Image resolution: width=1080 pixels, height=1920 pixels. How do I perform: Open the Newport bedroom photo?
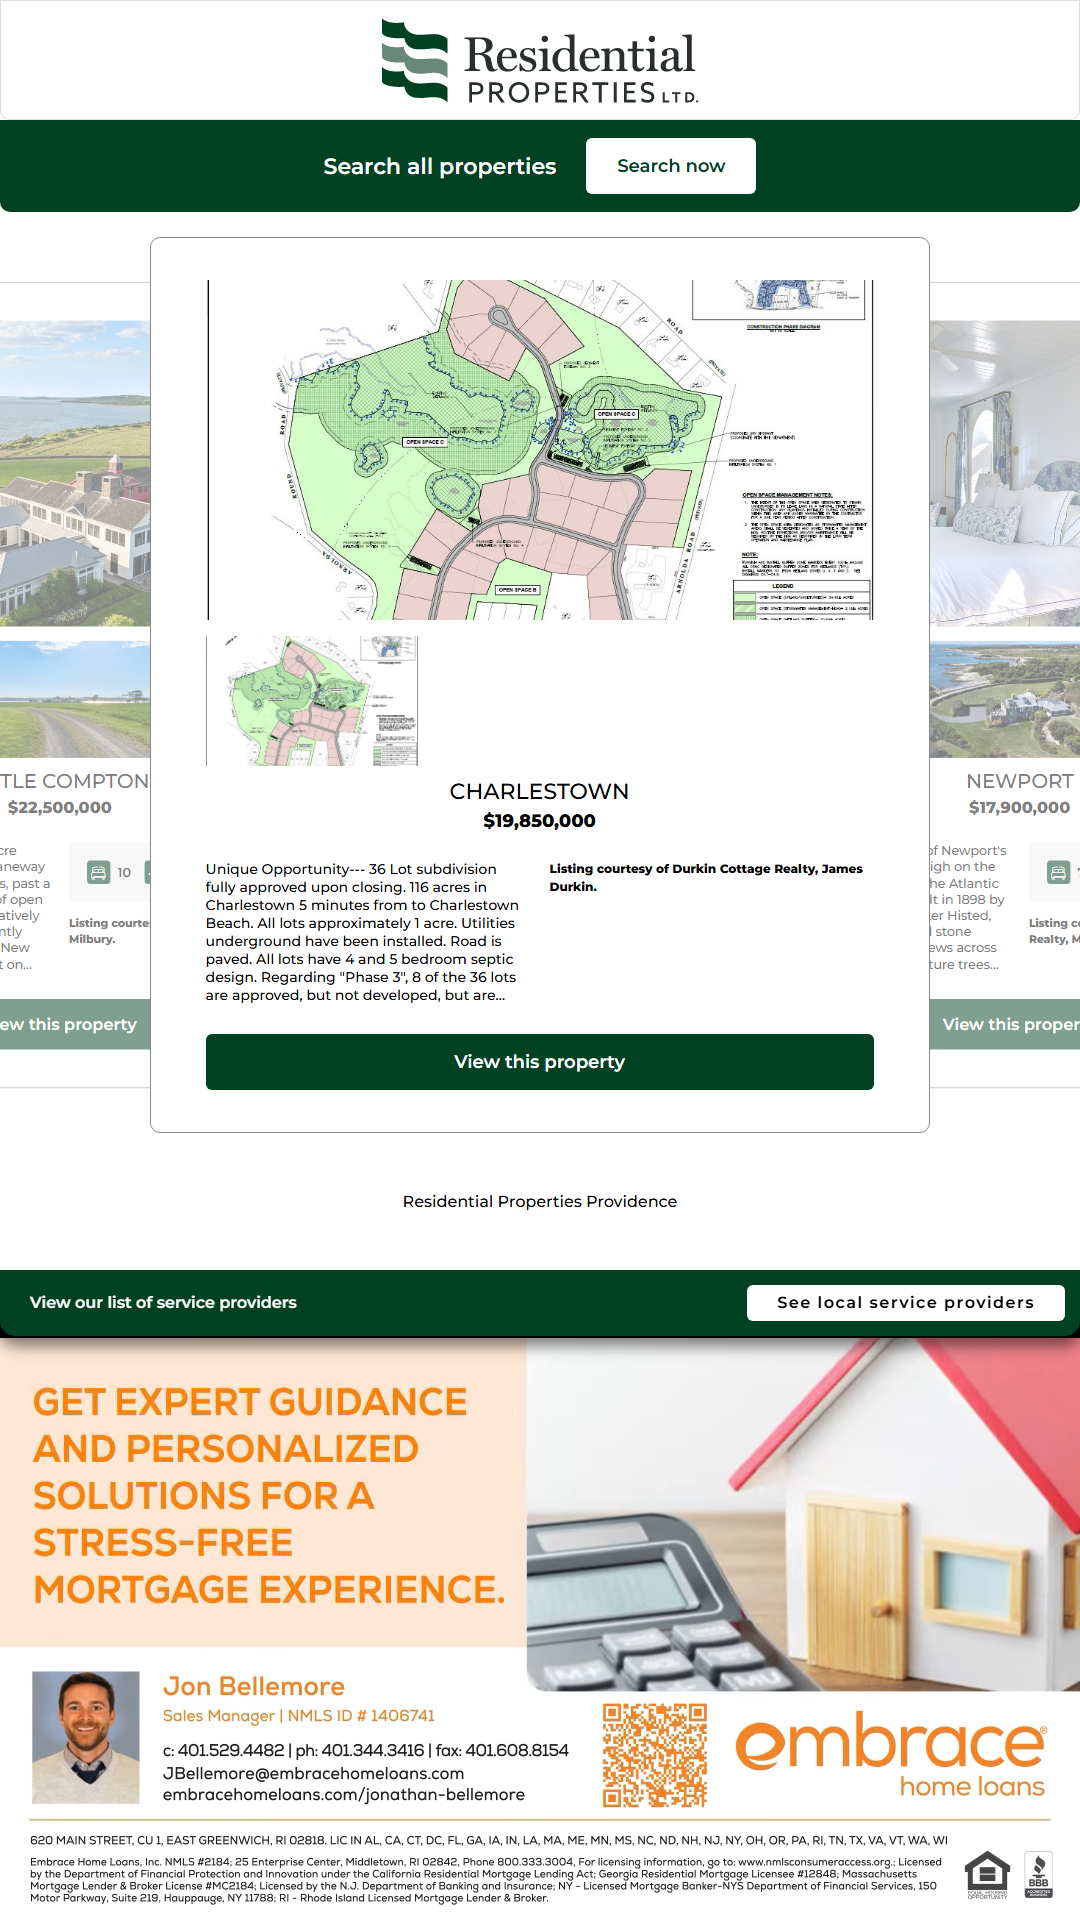pos(1004,473)
